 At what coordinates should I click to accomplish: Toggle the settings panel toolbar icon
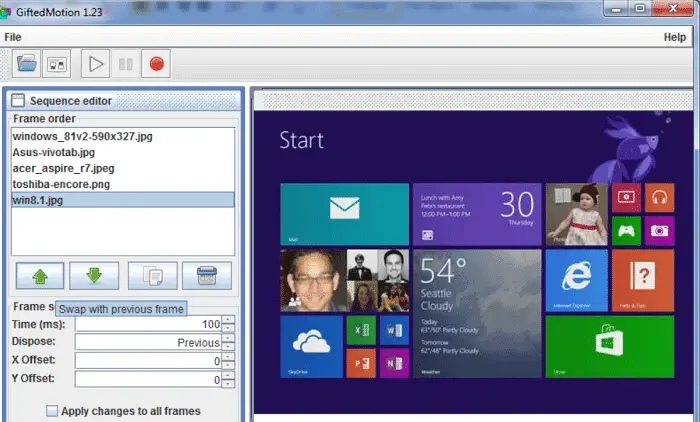[x=57, y=64]
